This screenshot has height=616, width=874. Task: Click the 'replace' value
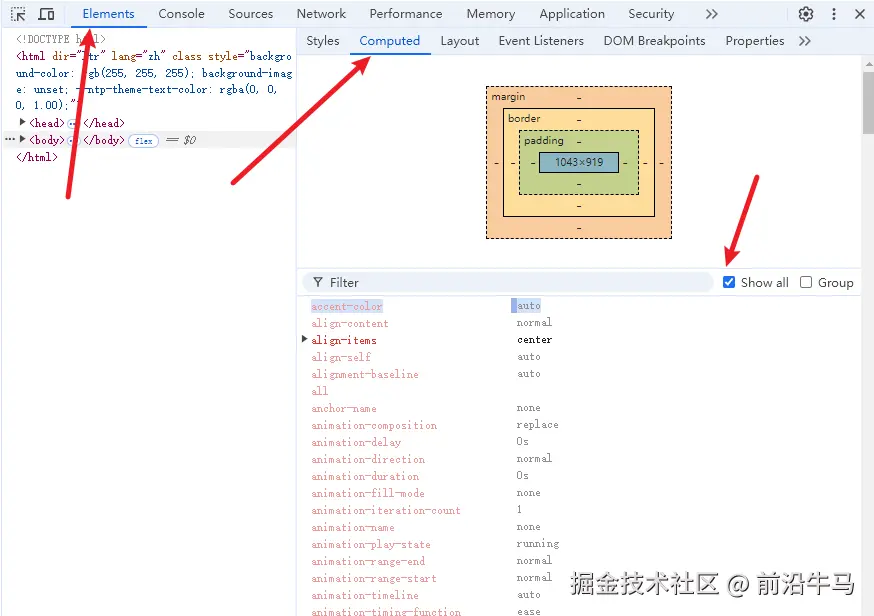point(537,425)
